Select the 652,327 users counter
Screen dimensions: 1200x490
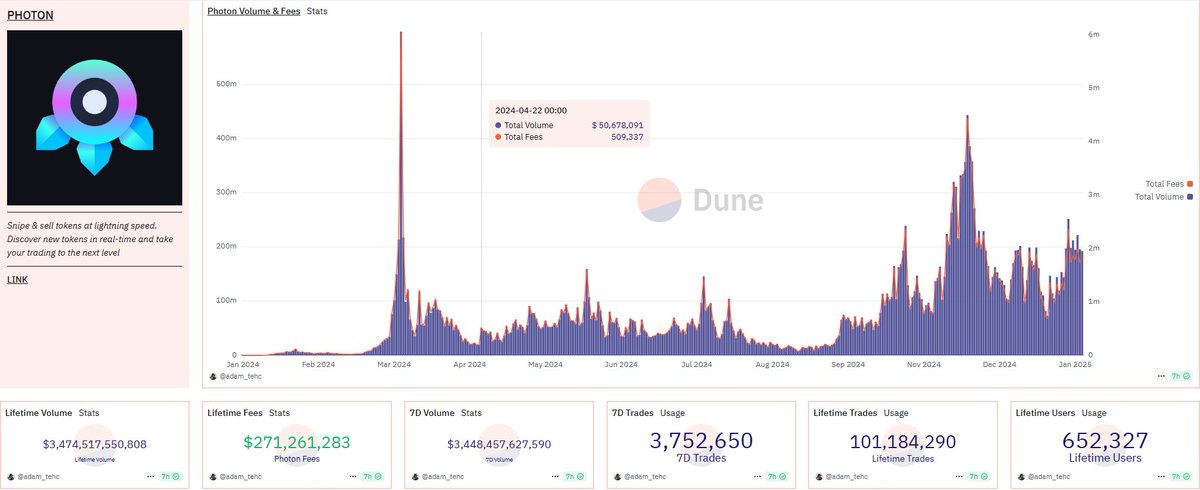[1105, 441]
